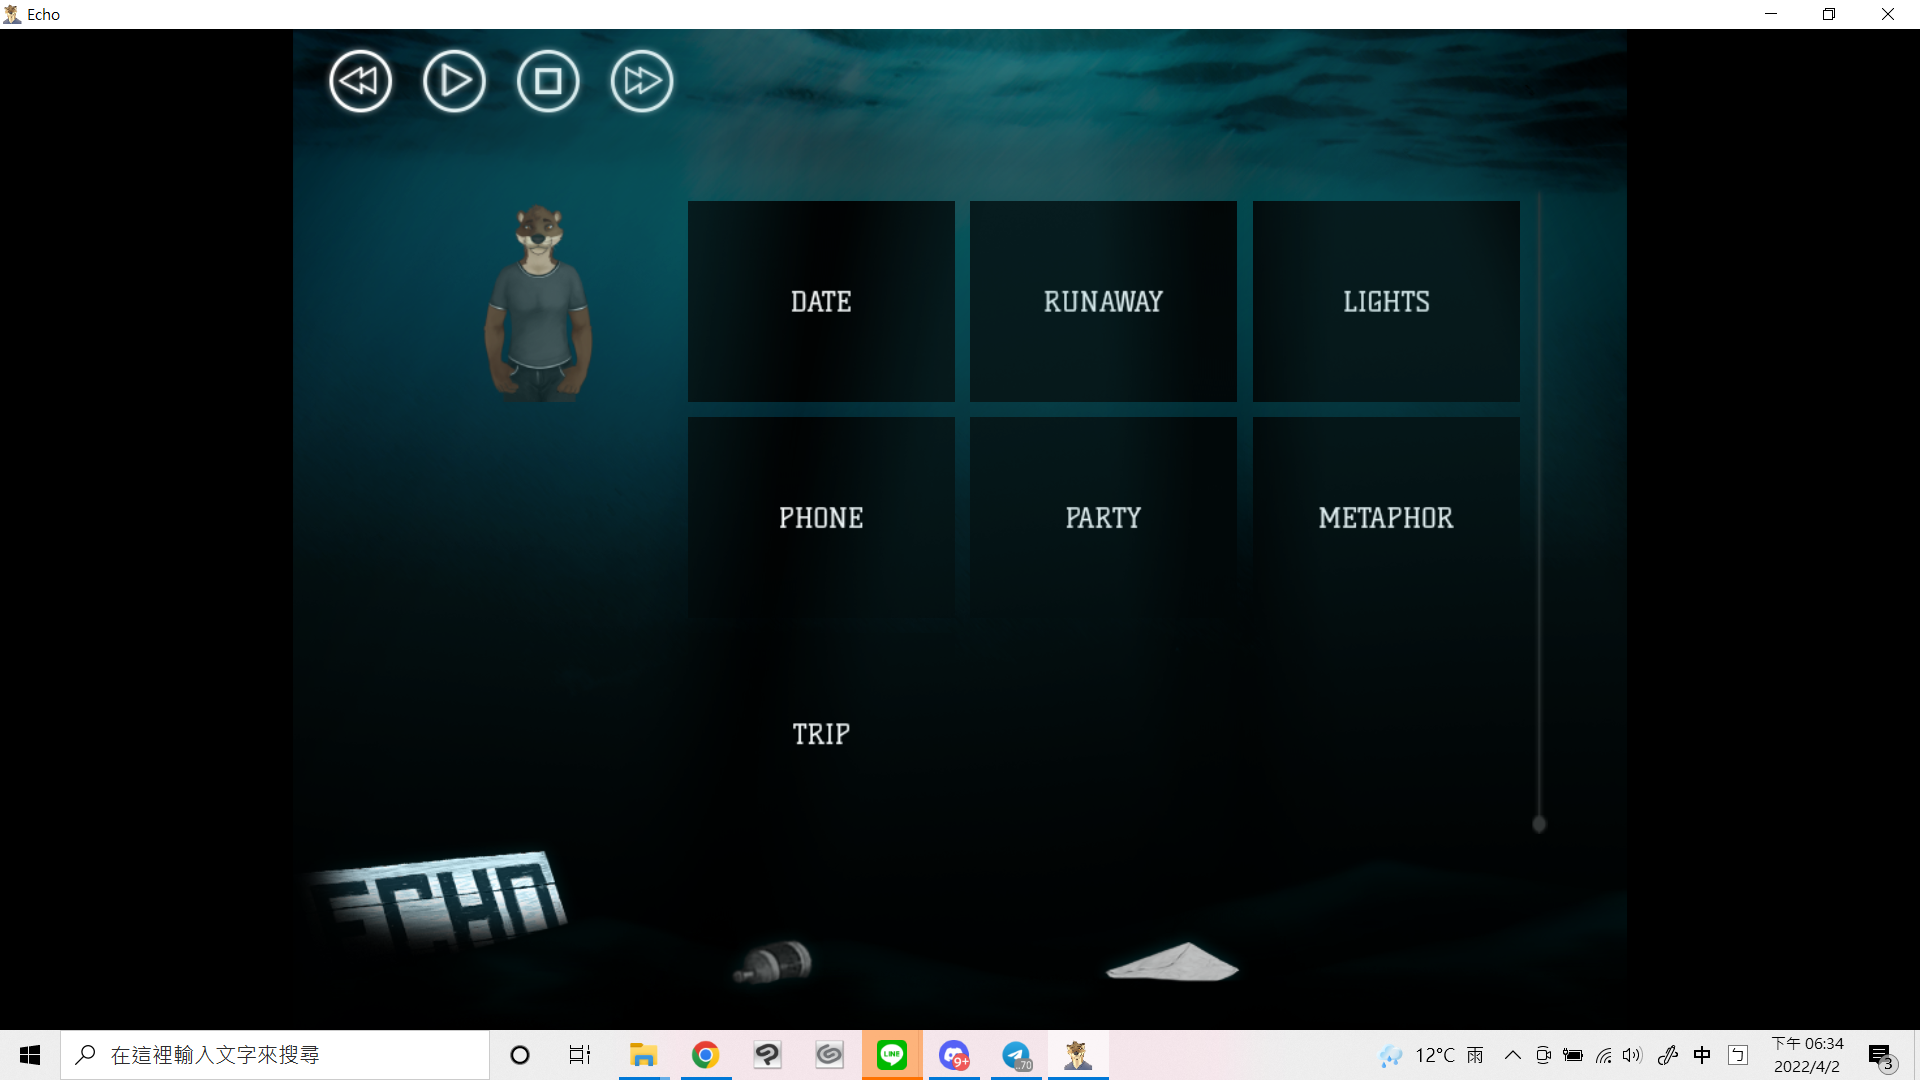Open Cortana circle icon on taskbar
Image resolution: width=1920 pixels, height=1080 pixels.
click(x=520, y=1055)
